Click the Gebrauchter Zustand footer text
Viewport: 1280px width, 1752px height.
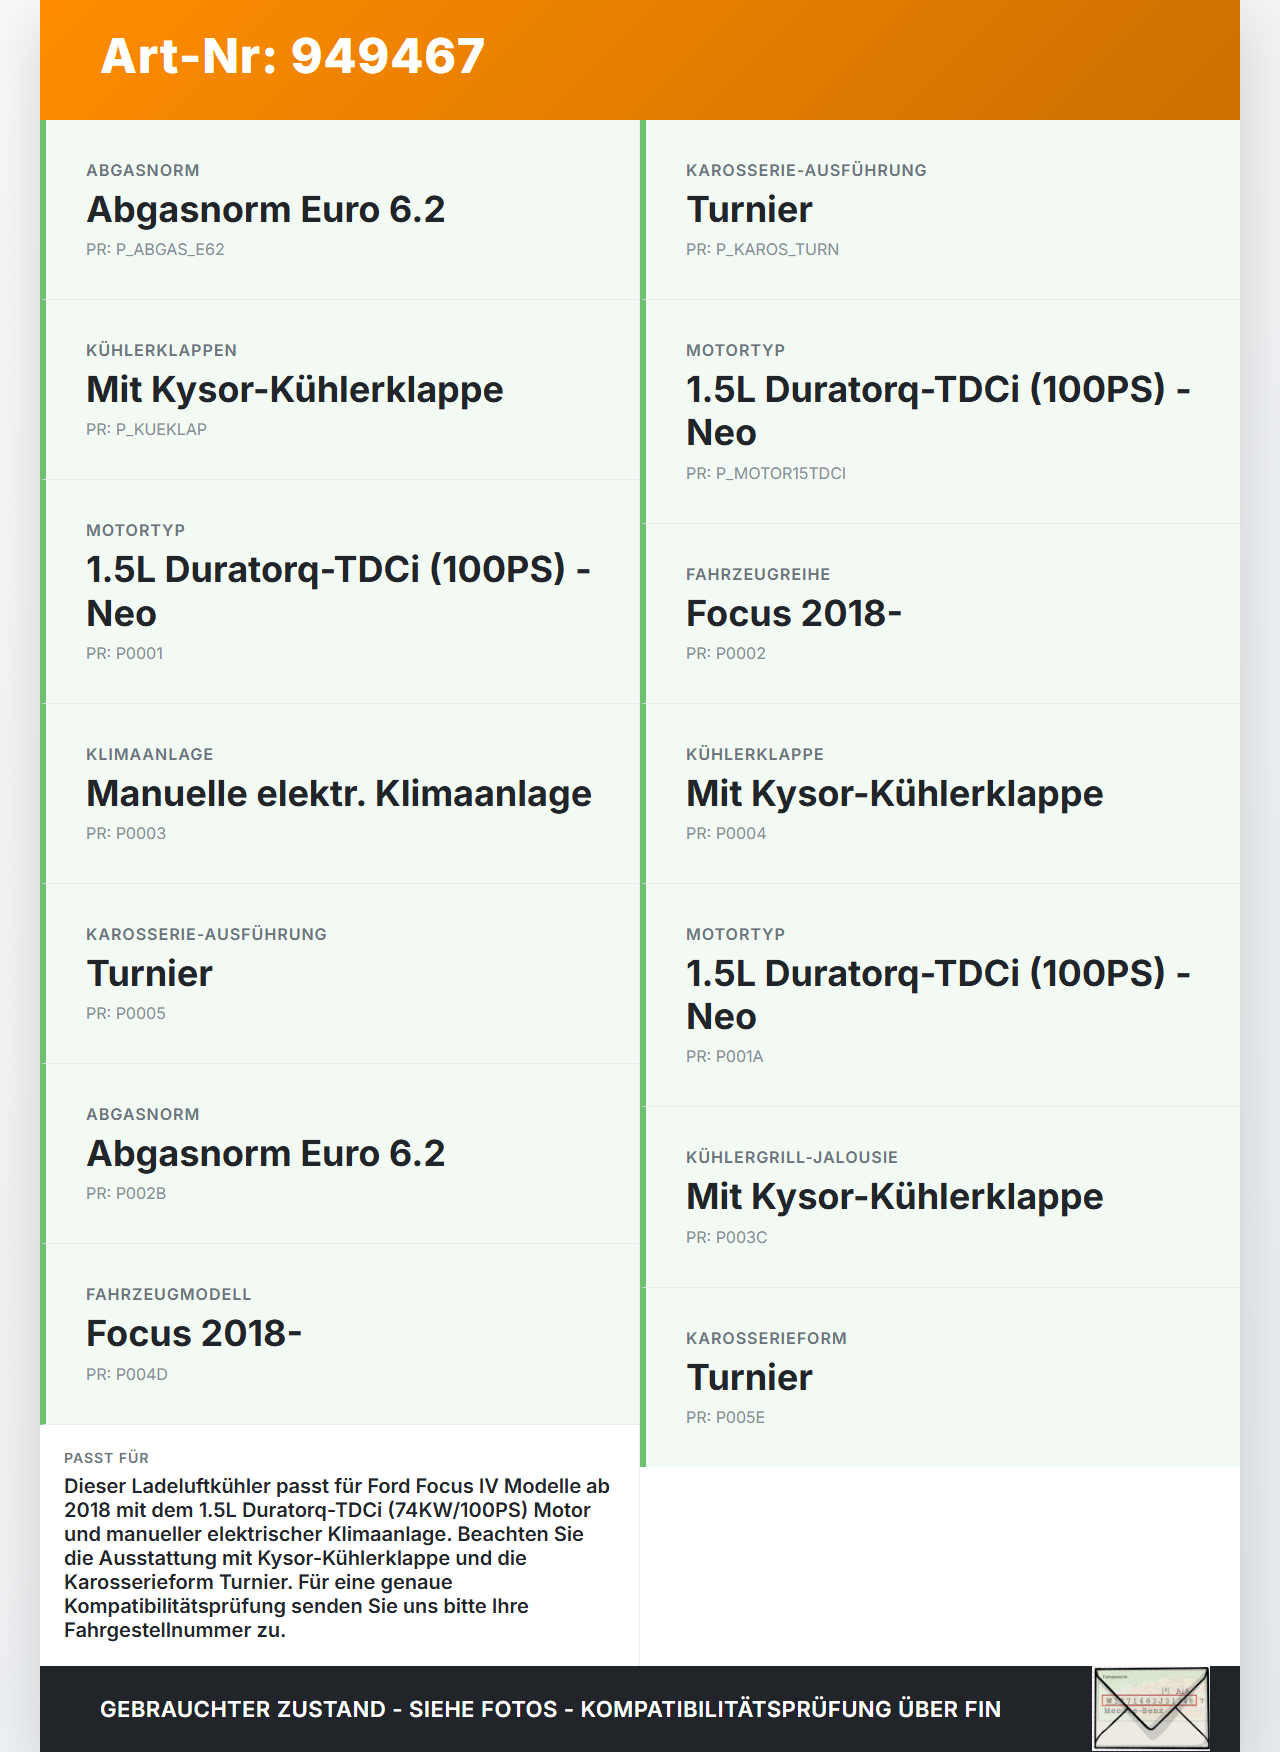pos(550,1709)
